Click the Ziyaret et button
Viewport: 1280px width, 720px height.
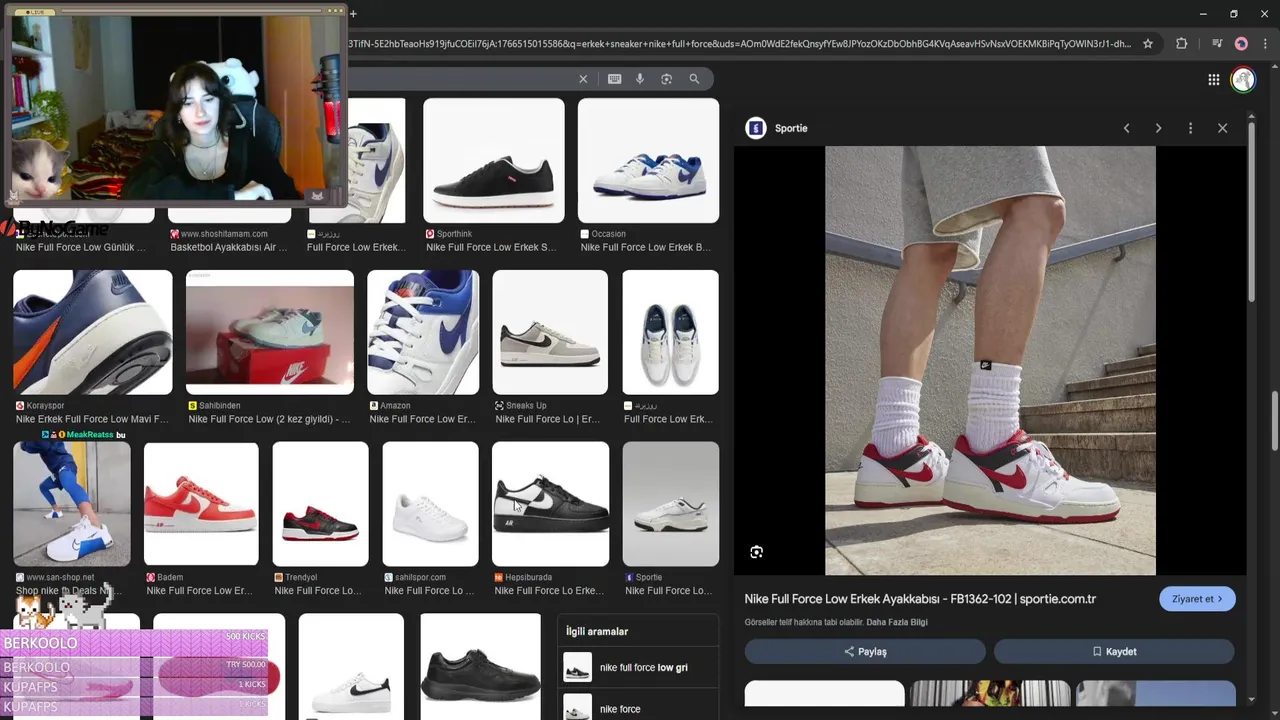tap(1197, 599)
